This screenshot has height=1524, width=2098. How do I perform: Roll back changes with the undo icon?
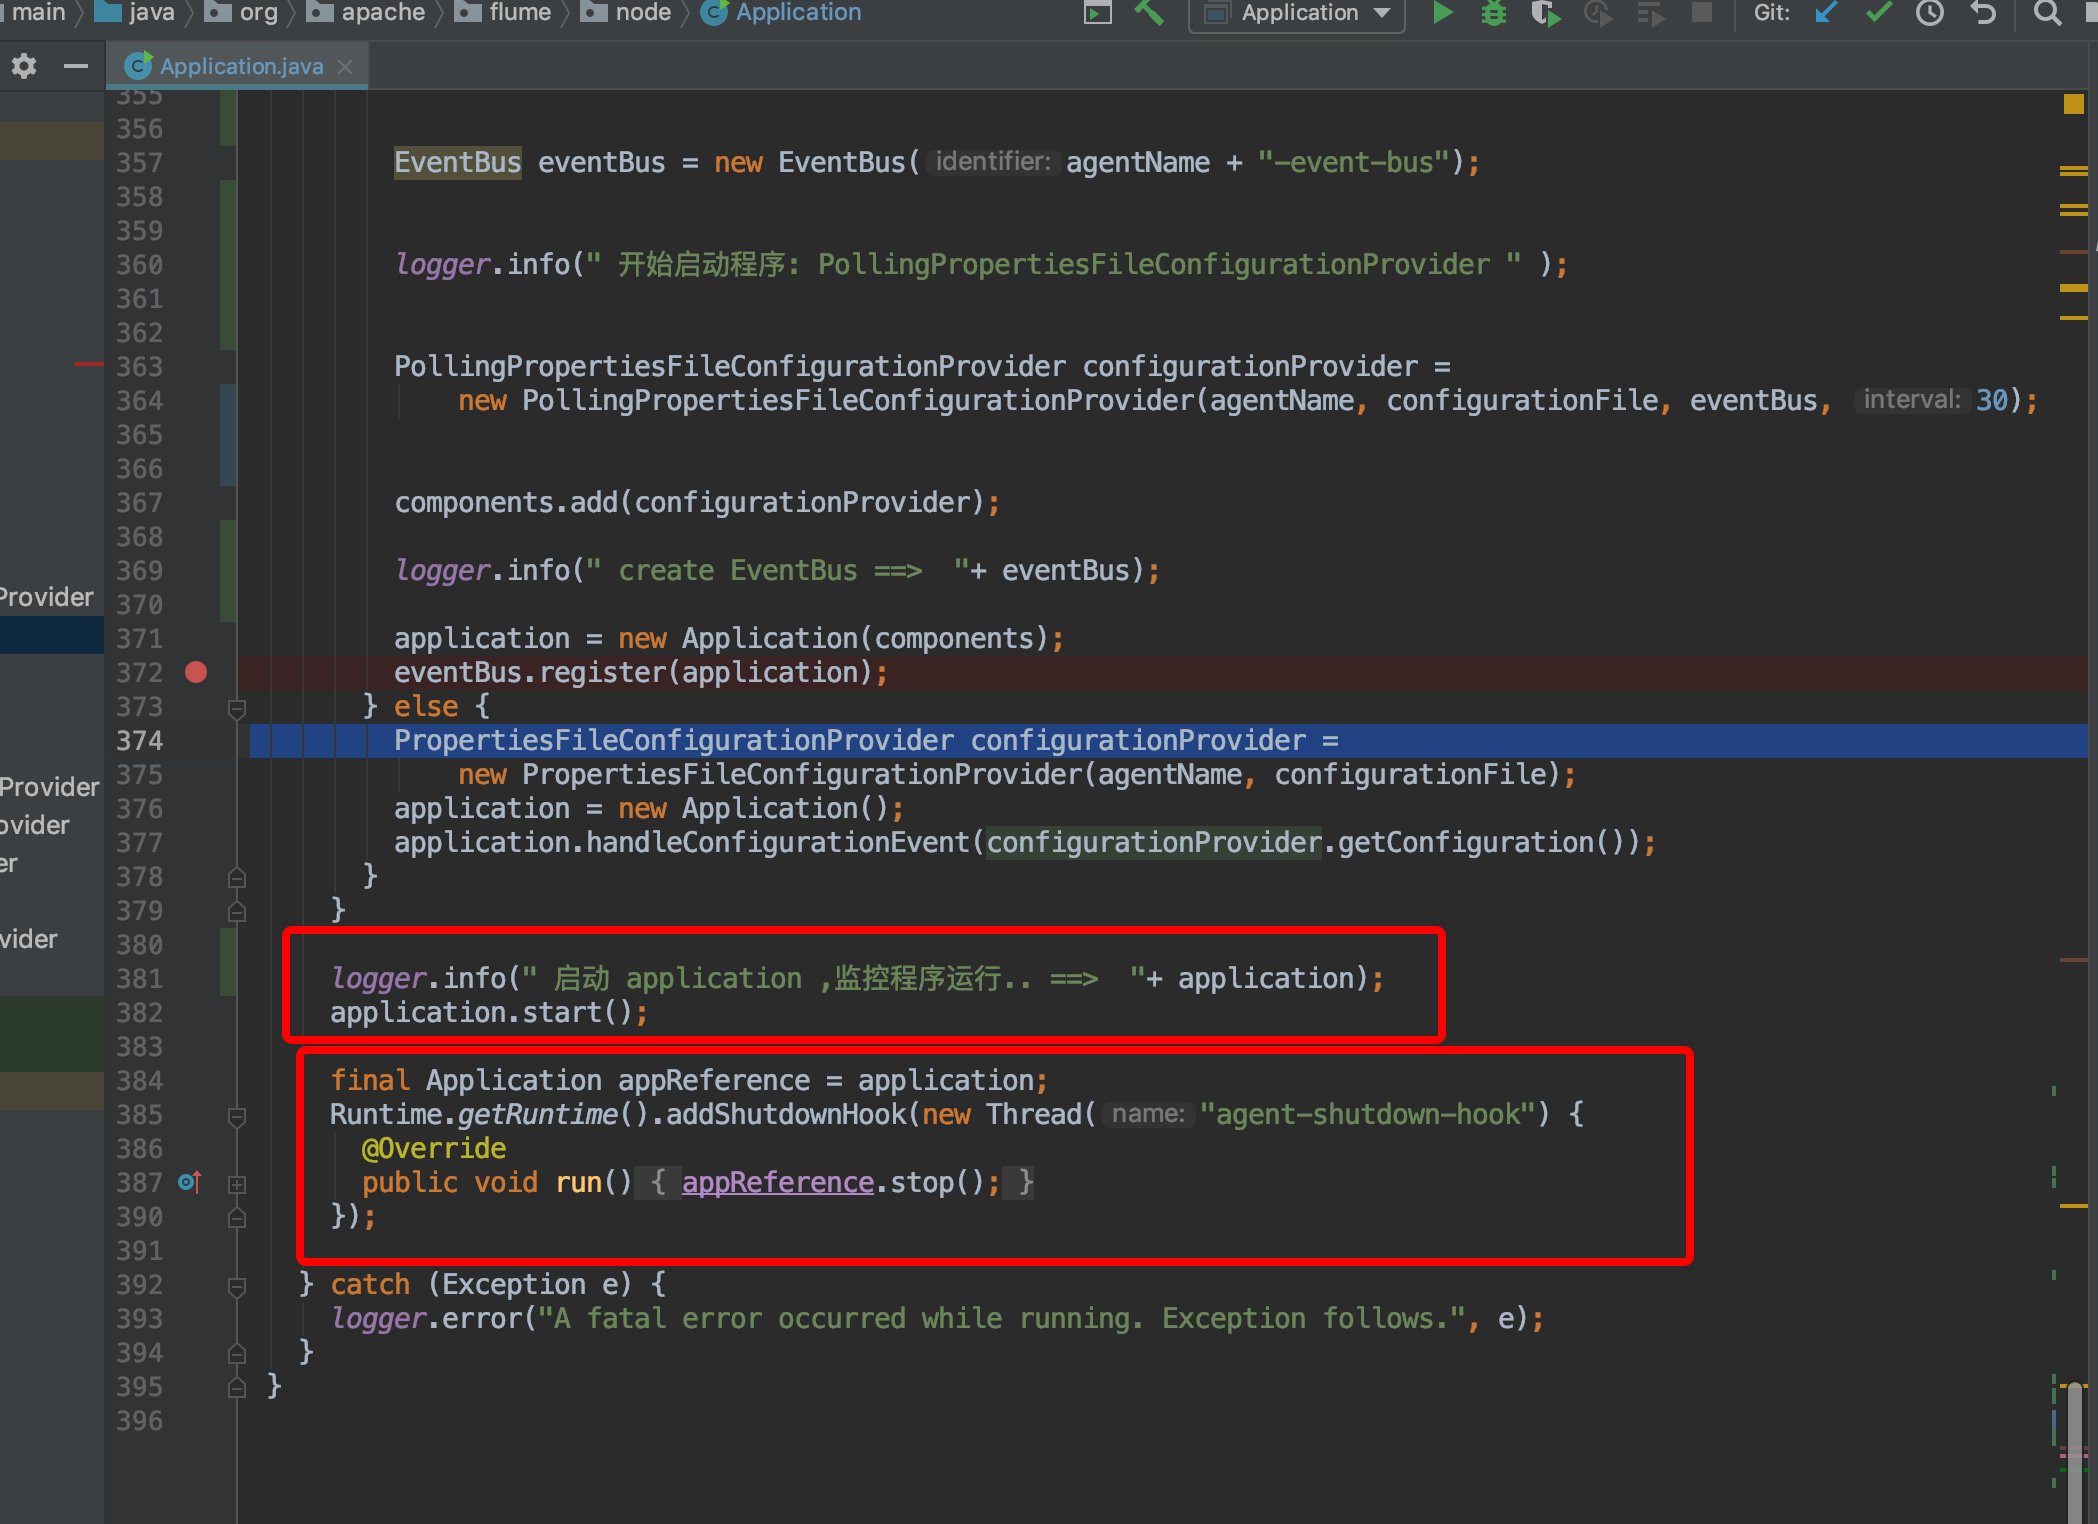[1983, 14]
